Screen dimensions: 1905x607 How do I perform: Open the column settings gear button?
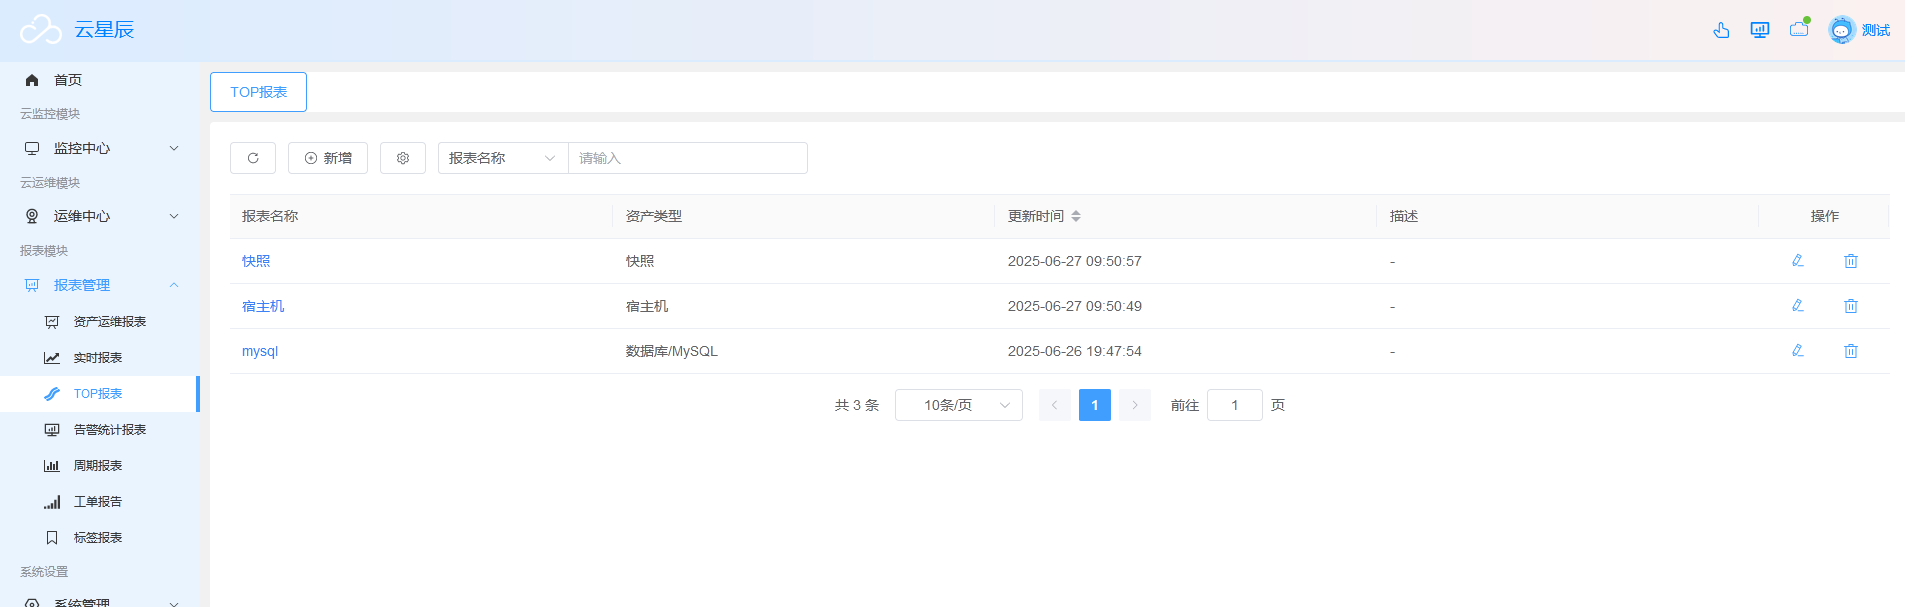[403, 158]
